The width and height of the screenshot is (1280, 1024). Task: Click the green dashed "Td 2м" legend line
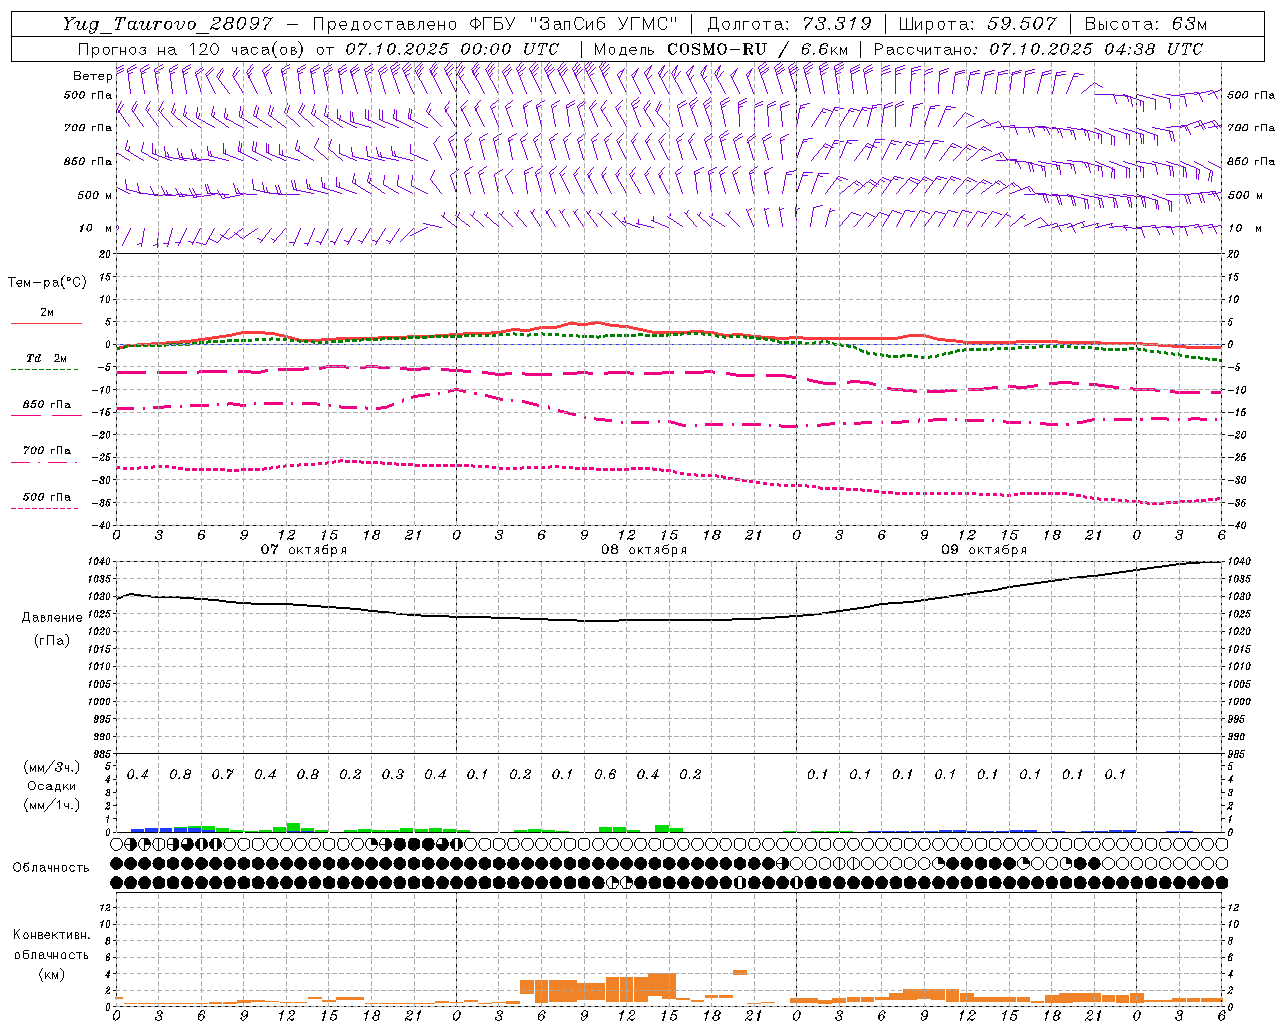44,369
